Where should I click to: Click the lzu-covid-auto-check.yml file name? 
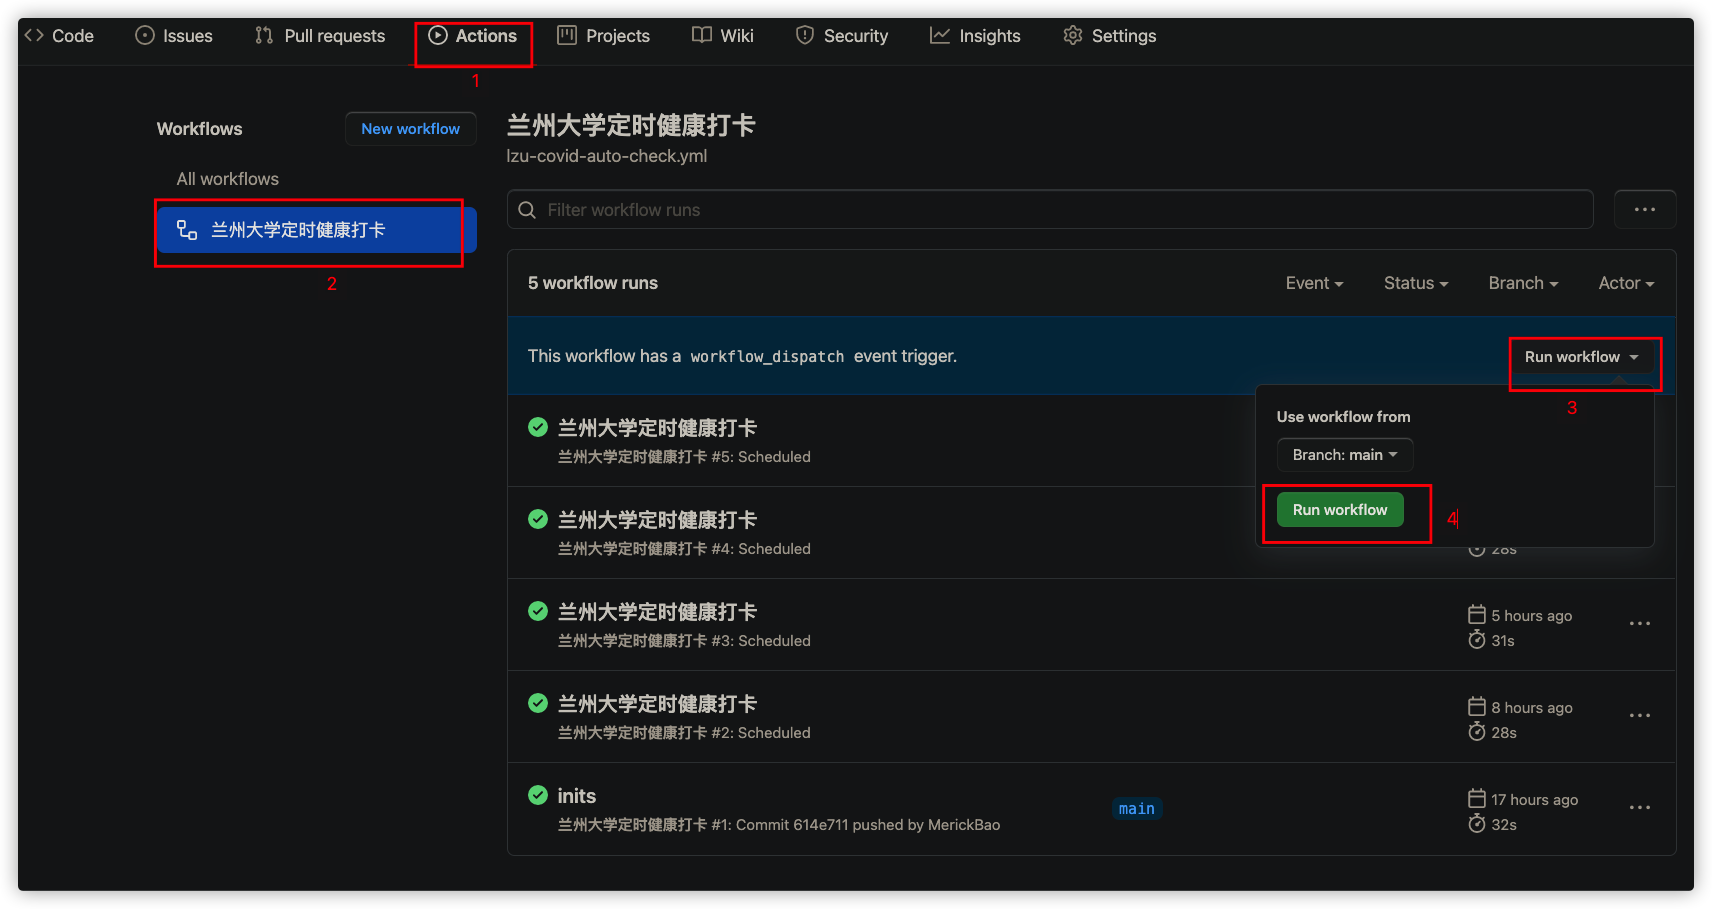pyautogui.click(x=607, y=156)
